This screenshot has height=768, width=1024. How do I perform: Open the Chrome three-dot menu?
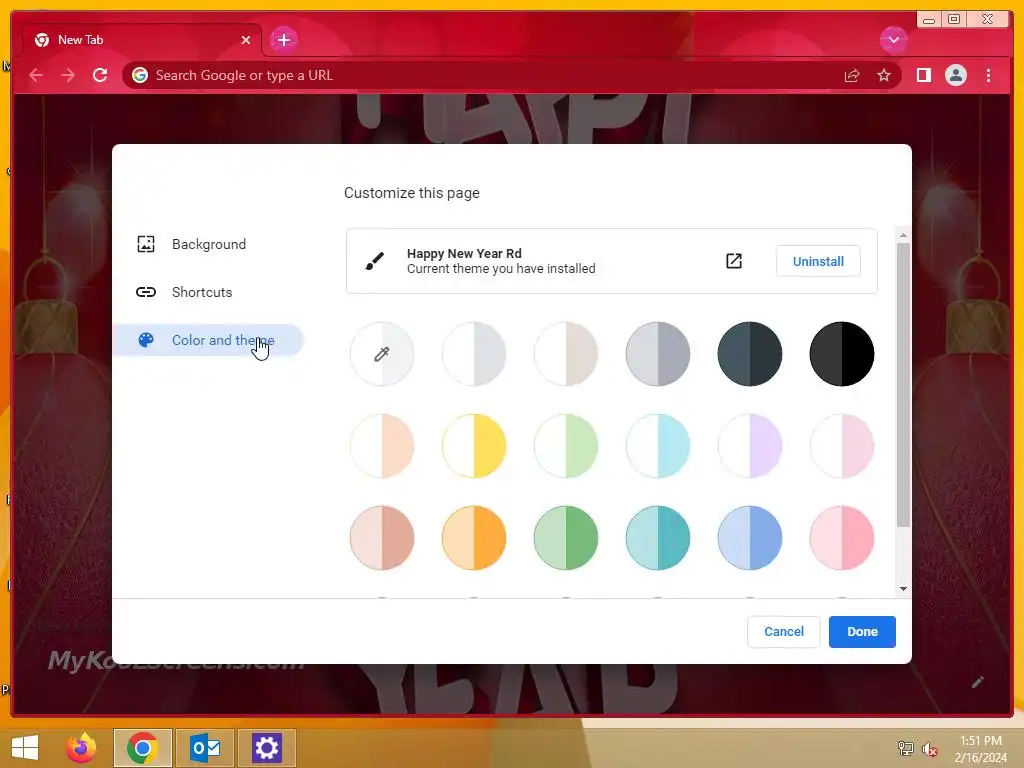coord(988,76)
